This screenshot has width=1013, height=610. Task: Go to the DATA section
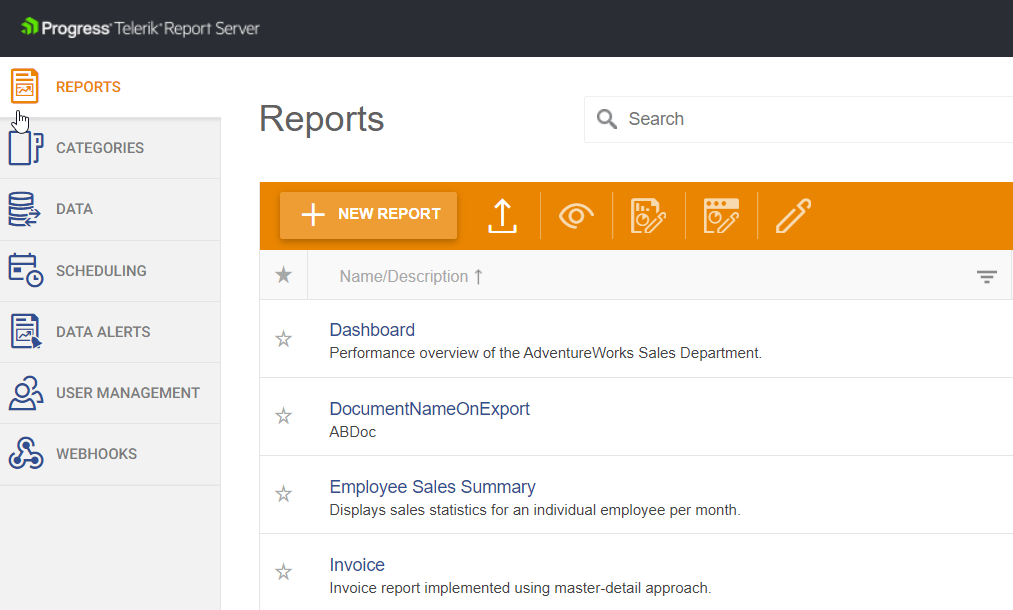74,209
